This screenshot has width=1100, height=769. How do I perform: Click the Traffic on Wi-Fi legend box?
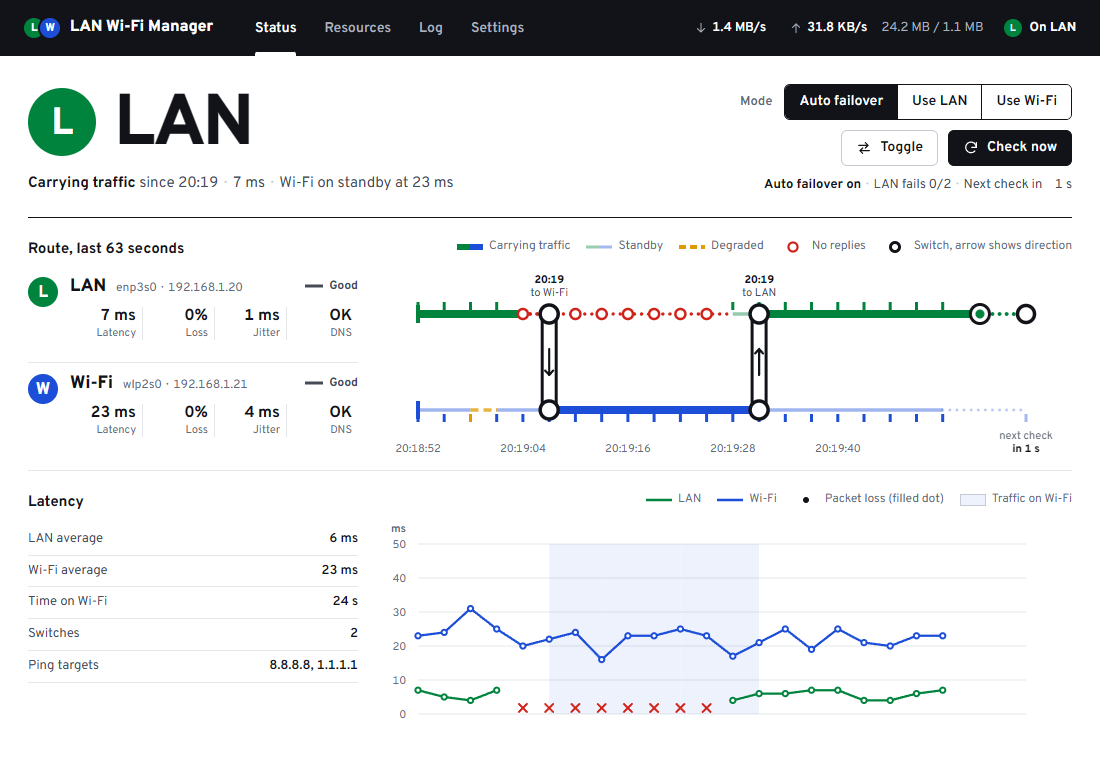pos(972,500)
